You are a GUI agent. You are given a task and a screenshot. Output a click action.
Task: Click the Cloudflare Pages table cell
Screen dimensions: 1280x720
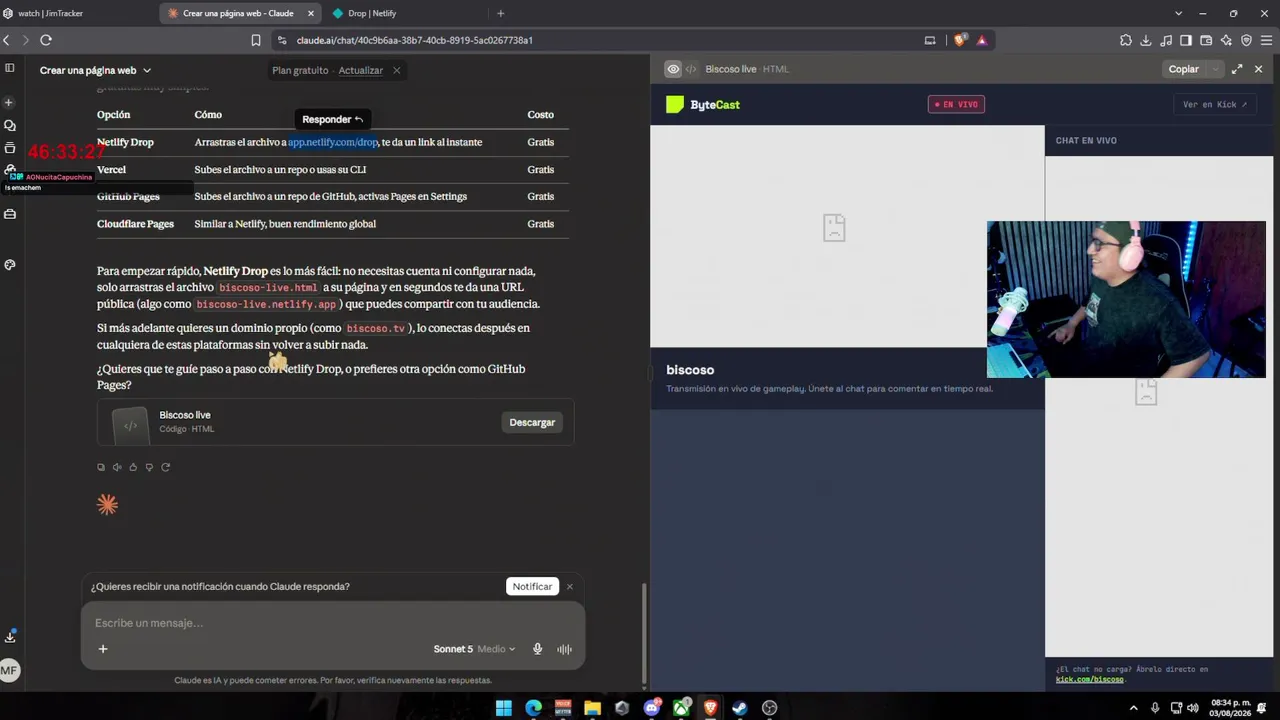pyautogui.click(x=135, y=224)
